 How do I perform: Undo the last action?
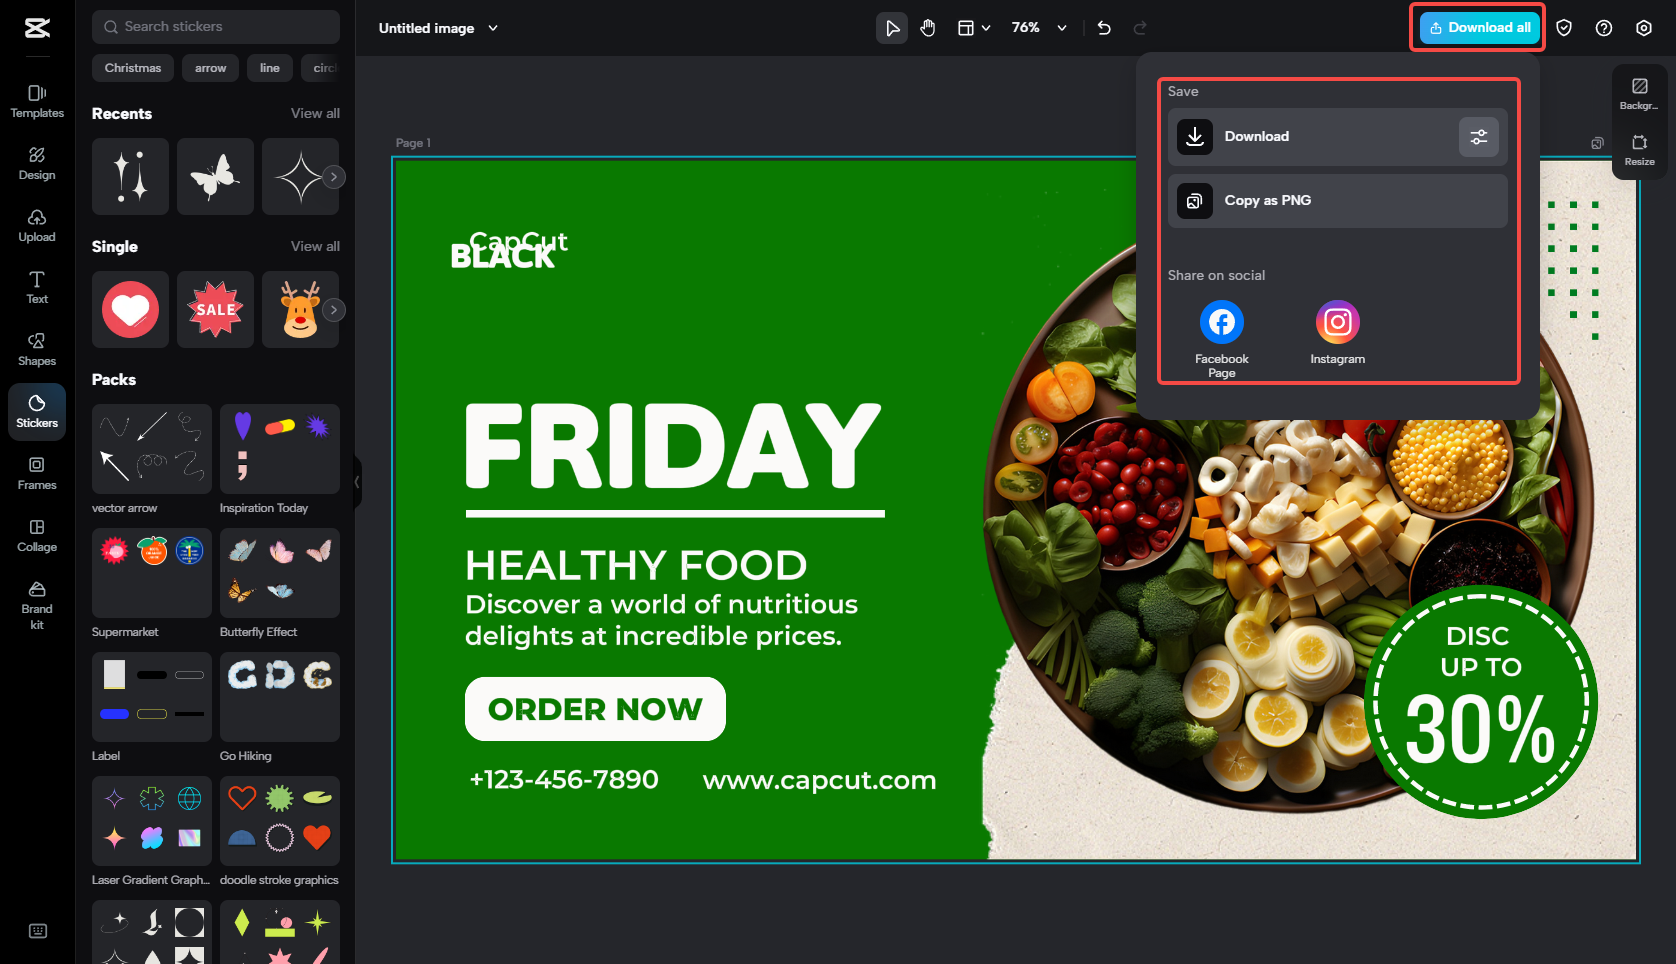1104,28
